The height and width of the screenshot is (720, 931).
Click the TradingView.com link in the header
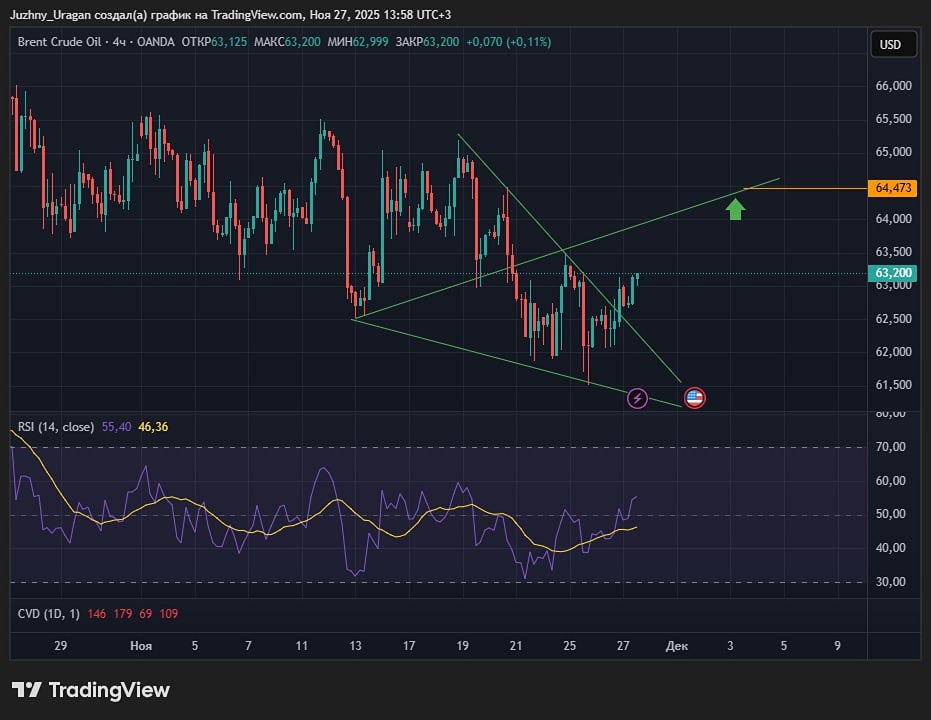pyautogui.click(x=253, y=15)
